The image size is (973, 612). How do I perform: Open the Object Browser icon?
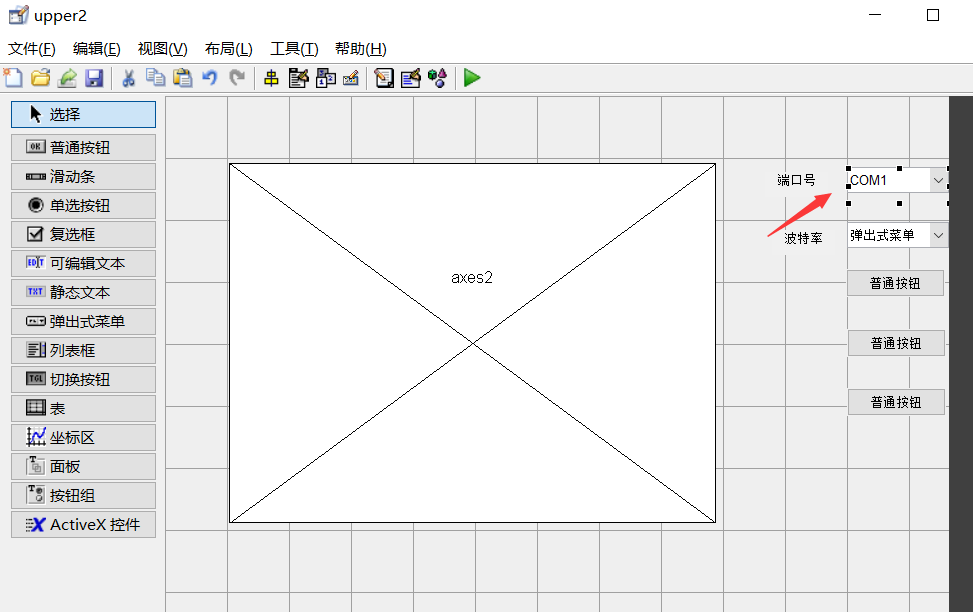point(437,78)
